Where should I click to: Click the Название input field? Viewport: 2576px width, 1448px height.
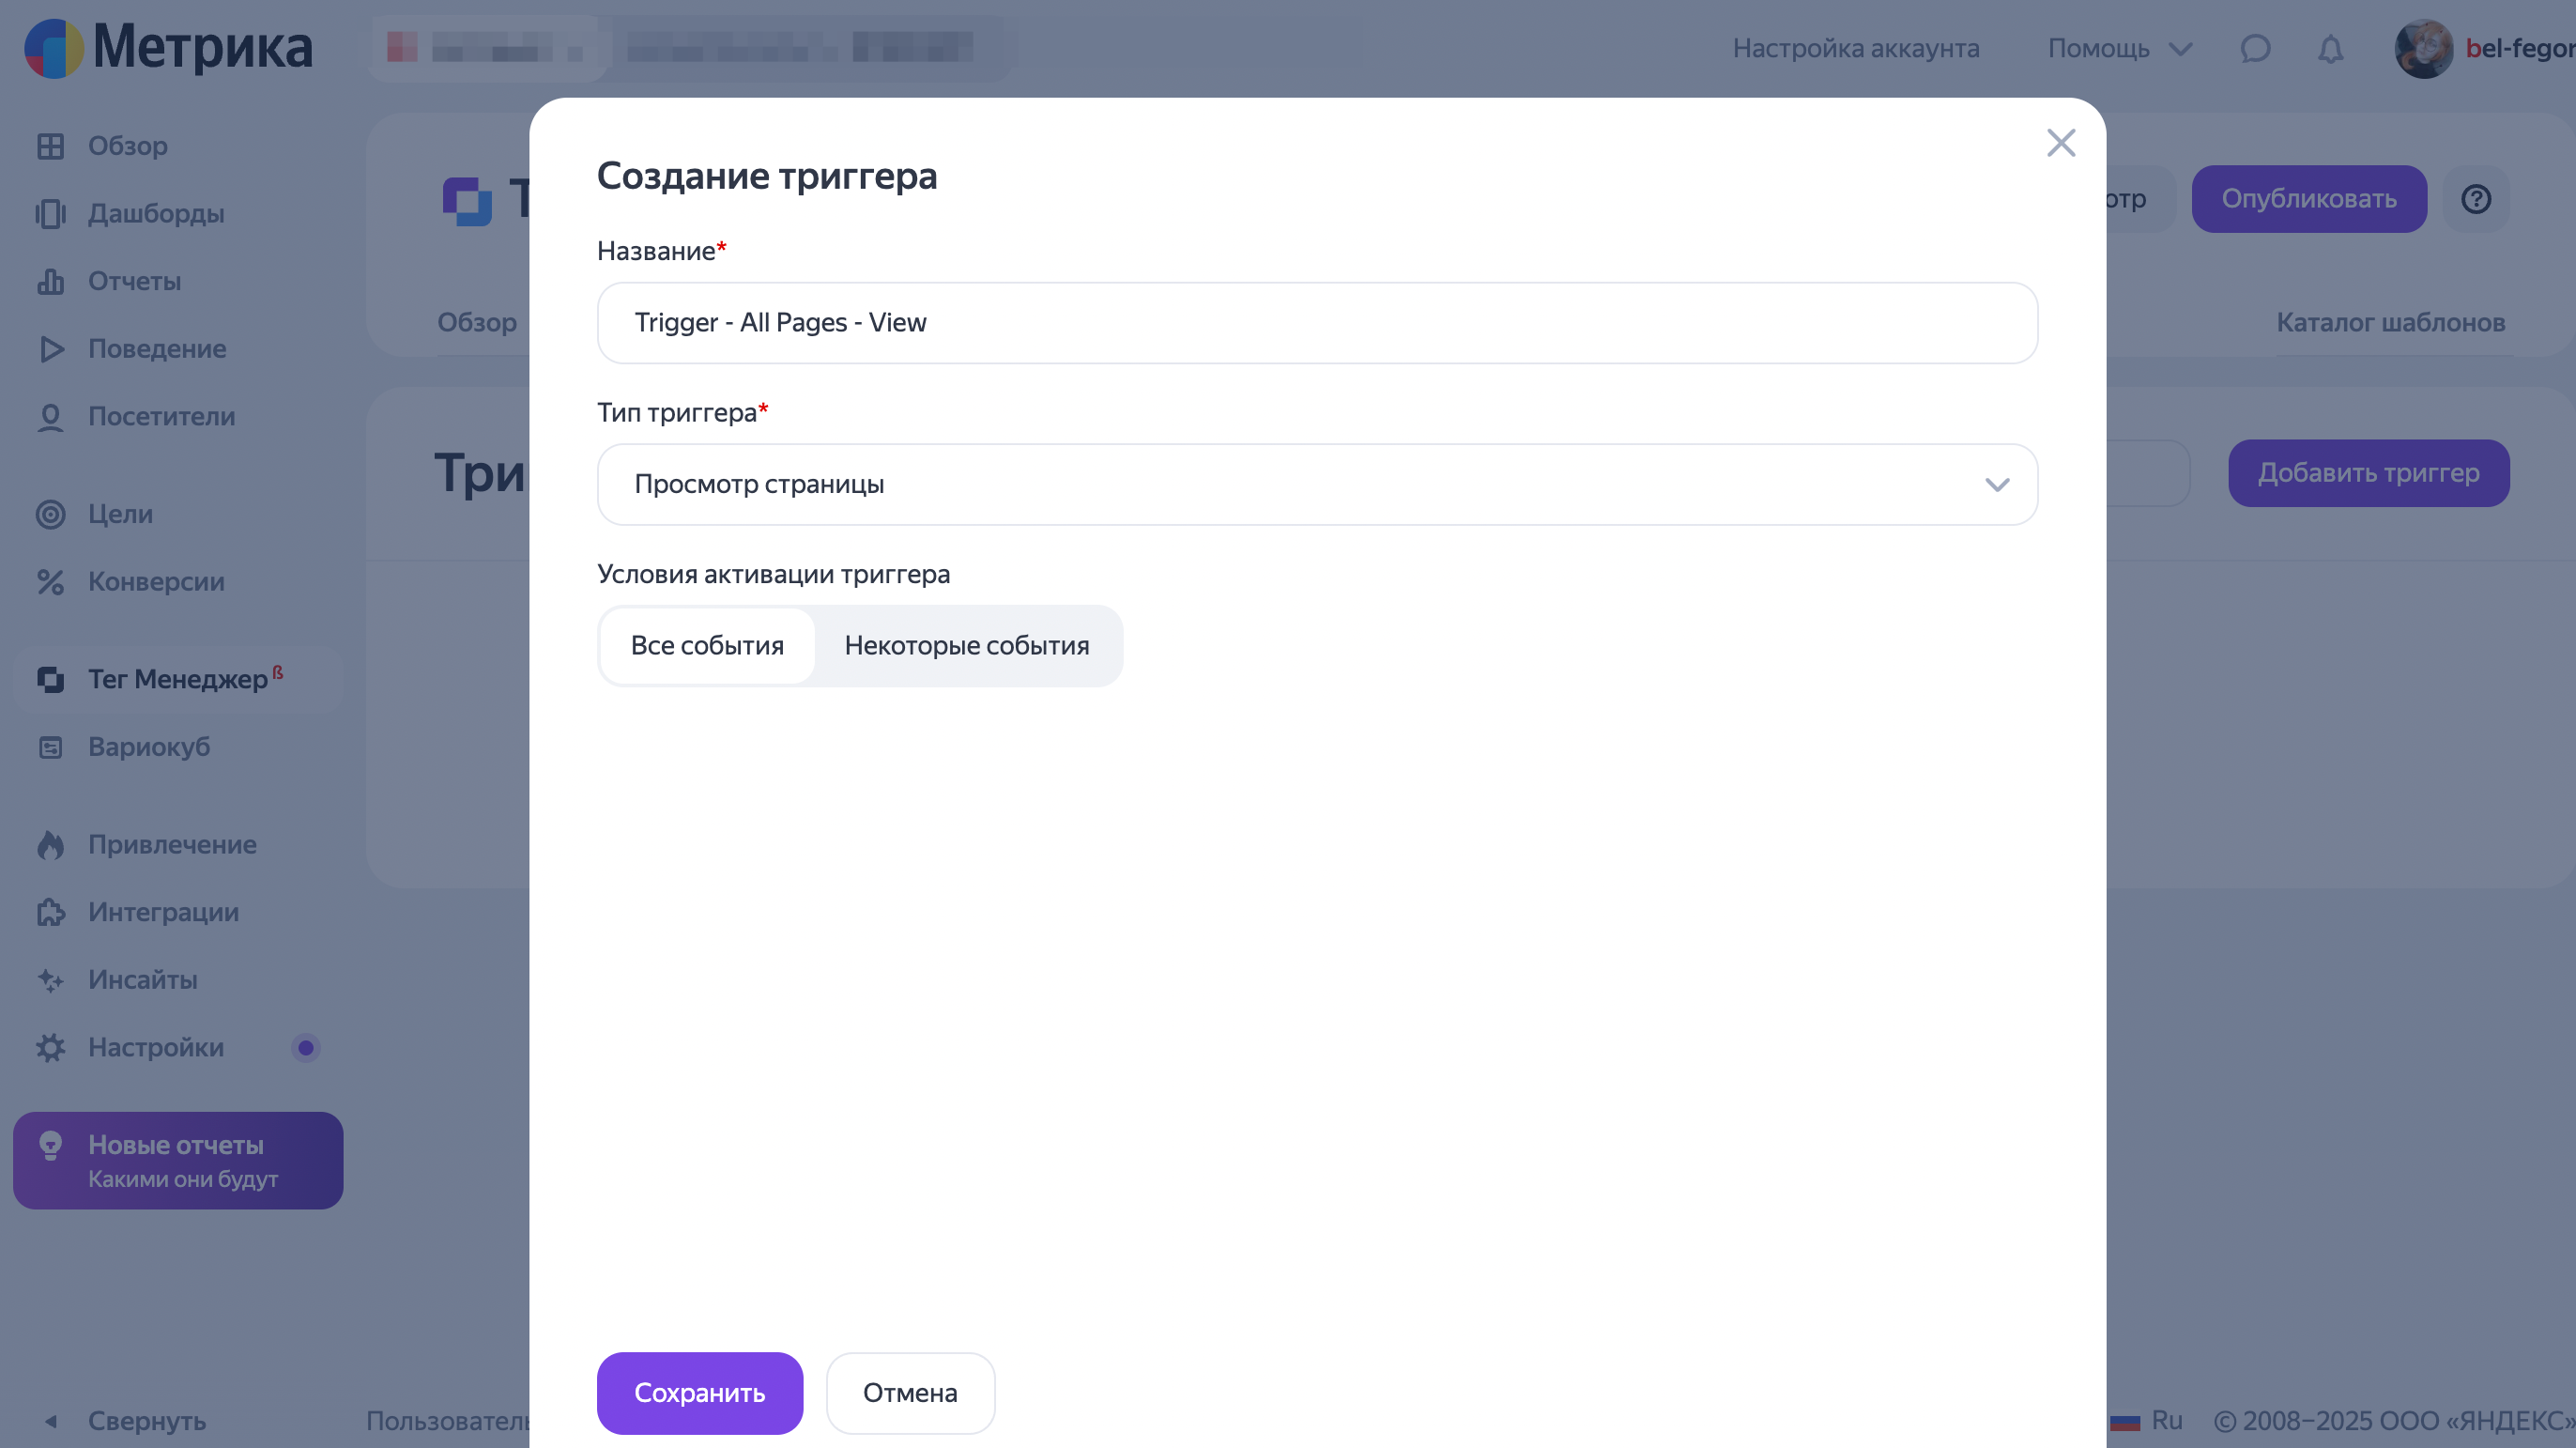pos(1316,322)
